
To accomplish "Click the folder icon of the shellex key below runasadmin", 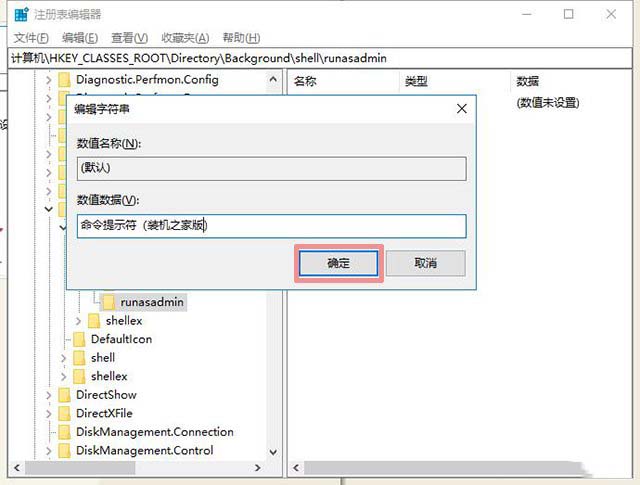I will click(94, 321).
